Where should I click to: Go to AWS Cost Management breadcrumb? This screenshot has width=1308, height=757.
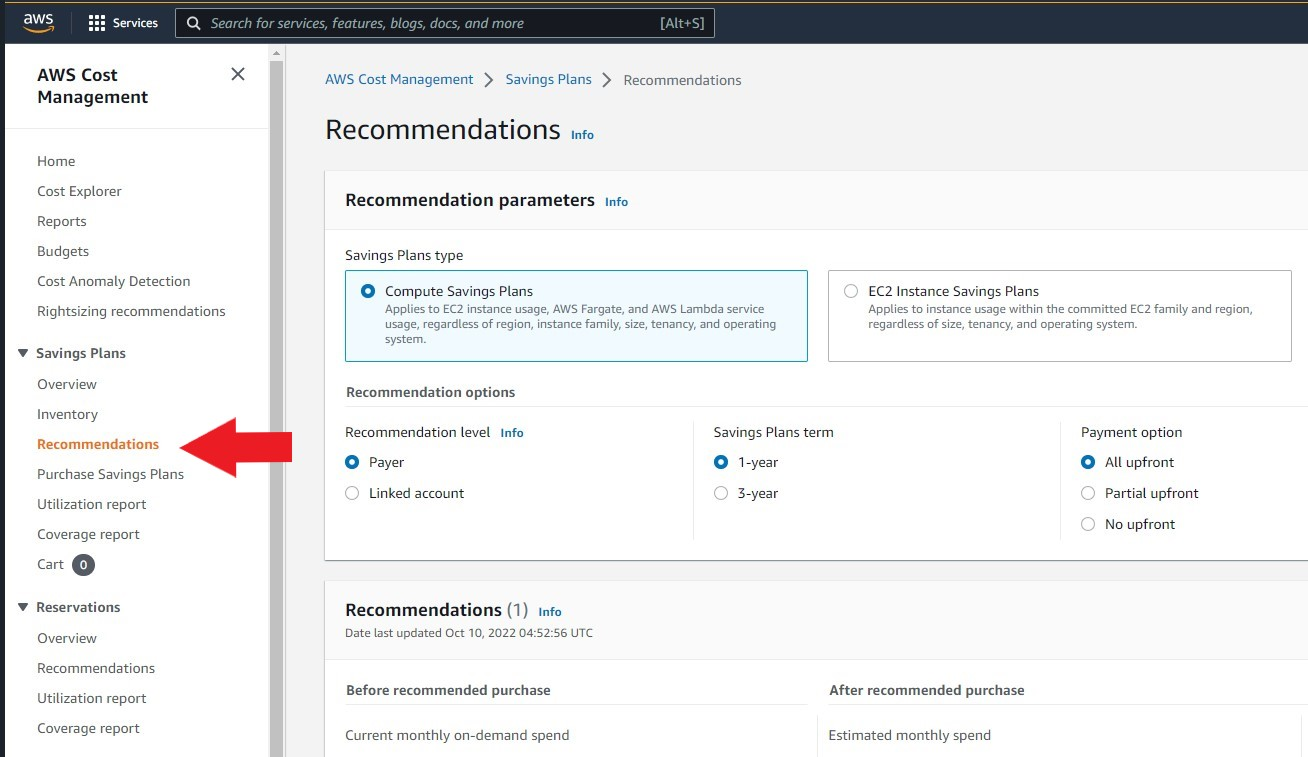tap(399, 79)
